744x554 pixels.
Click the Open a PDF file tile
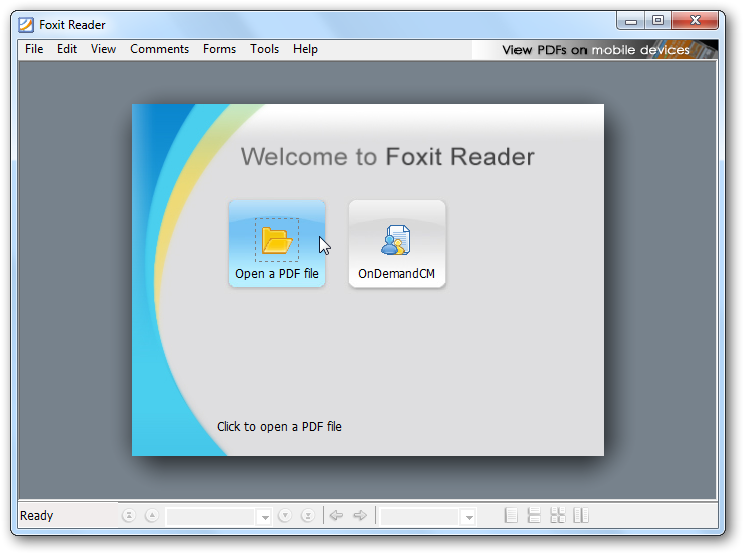[277, 243]
